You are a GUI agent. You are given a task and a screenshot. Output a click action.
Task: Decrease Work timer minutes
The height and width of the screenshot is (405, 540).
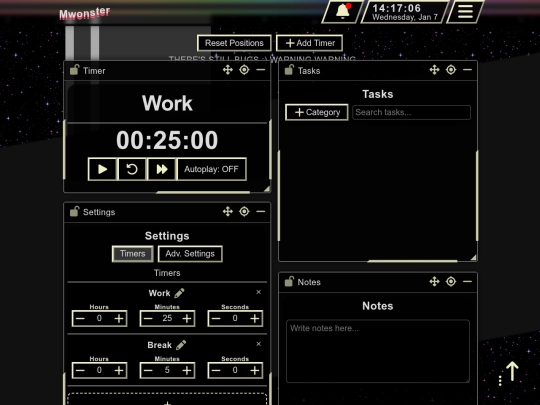pyautogui.click(x=148, y=319)
